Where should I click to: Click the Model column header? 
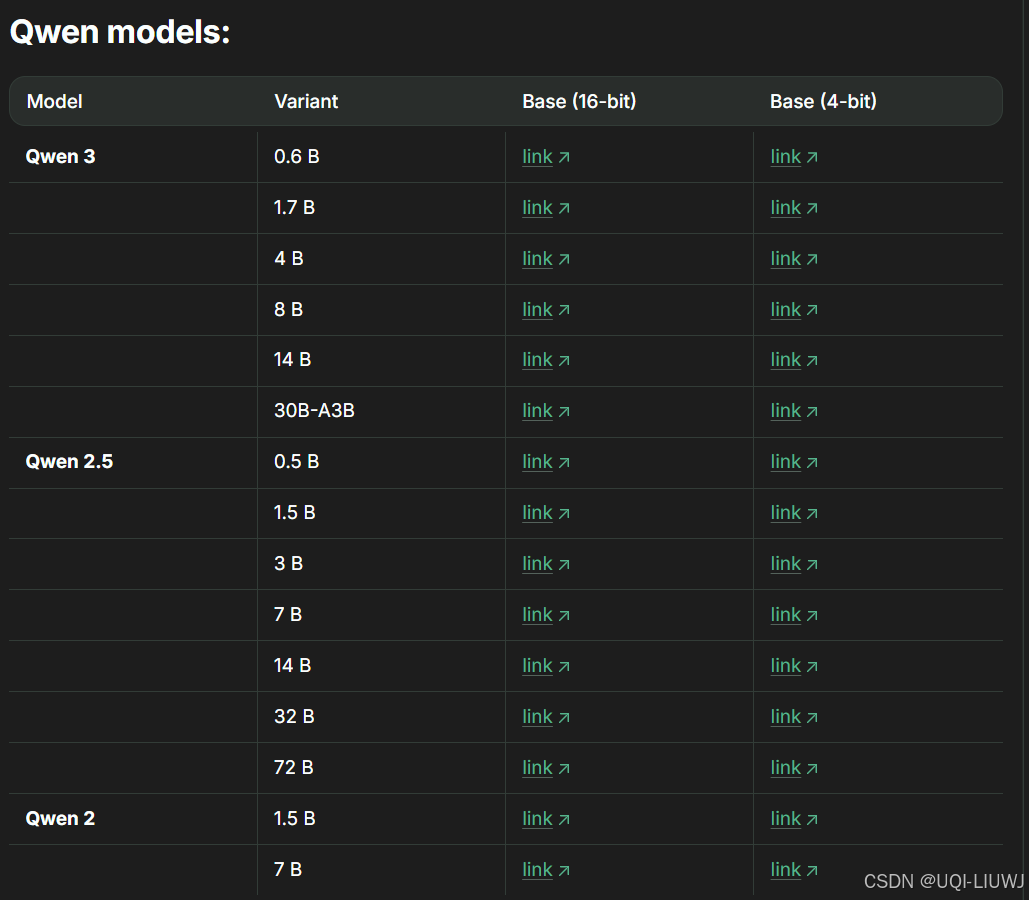point(54,101)
